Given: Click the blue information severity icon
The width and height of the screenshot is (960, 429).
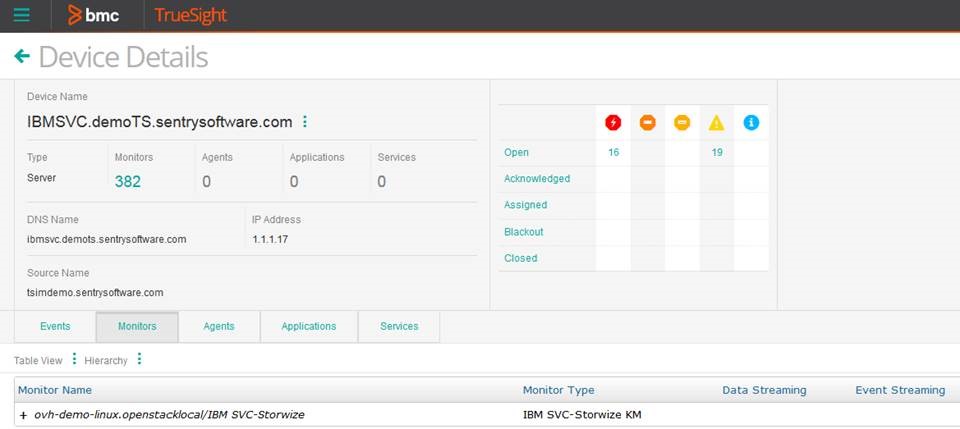Looking at the screenshot, I should click(x=751, y=122).
